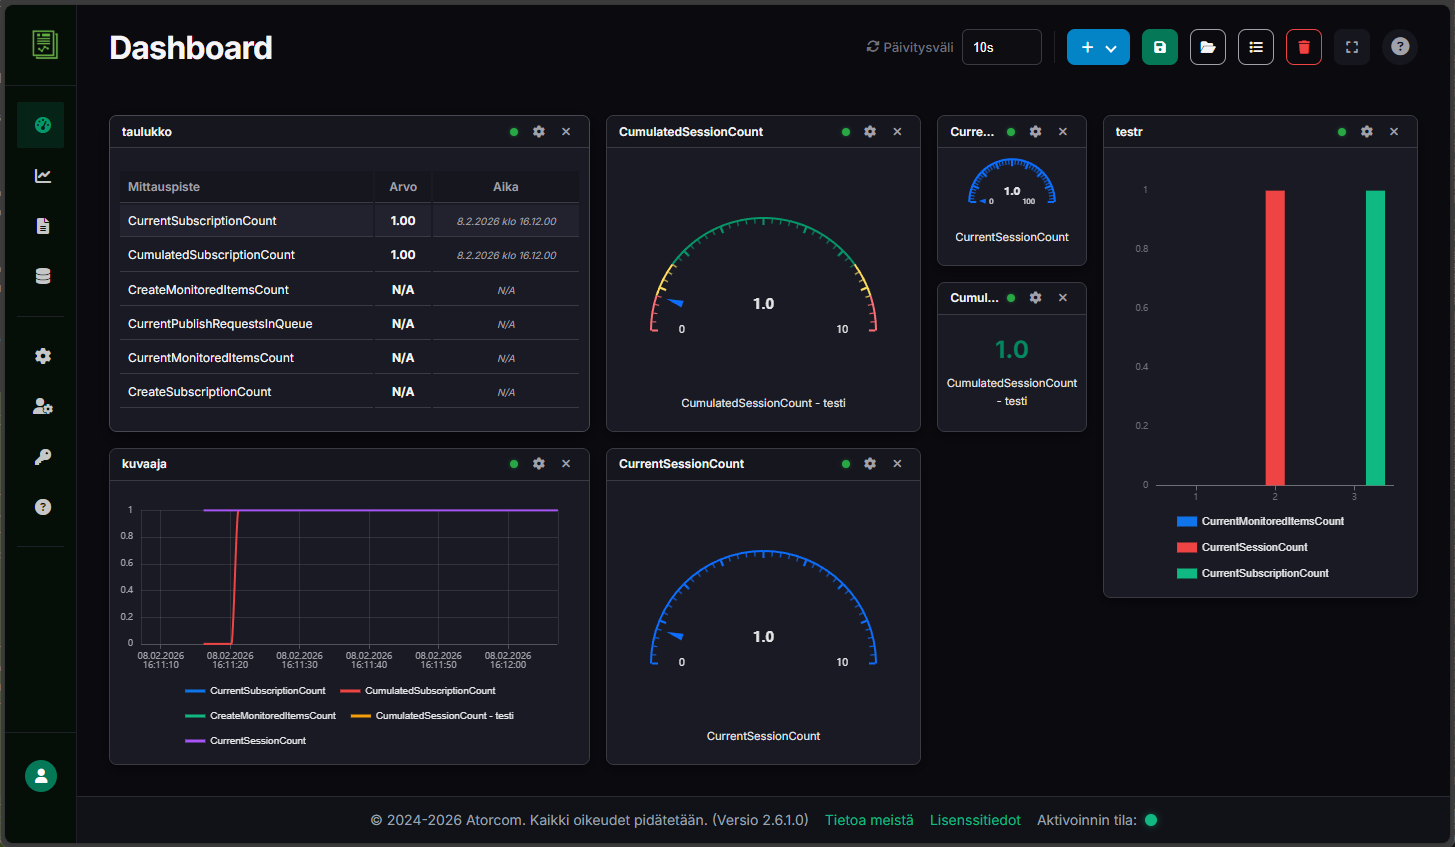Open settings via the sidebar gear icon
The image size is (1455, 847).
point(41,356)
